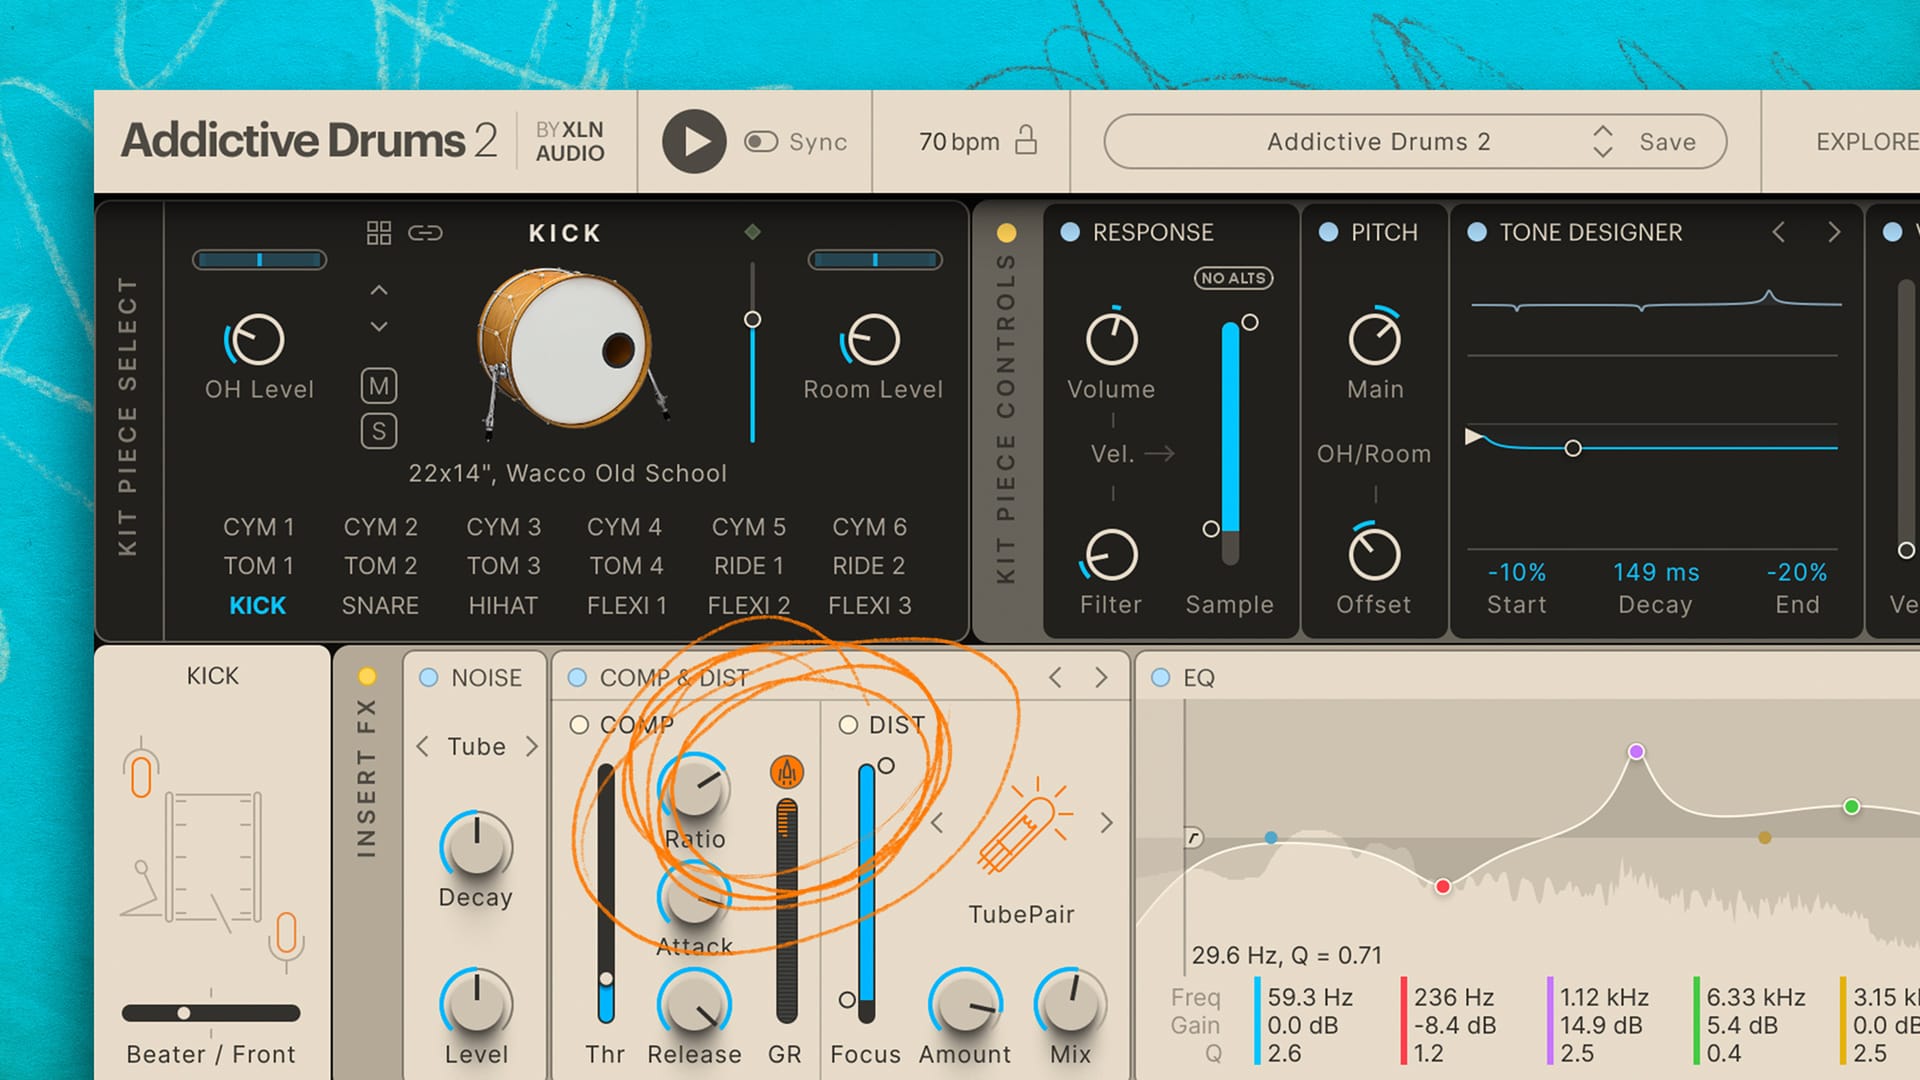Open the kit grid view icon

pyautogui.click(x=379, y=233)
